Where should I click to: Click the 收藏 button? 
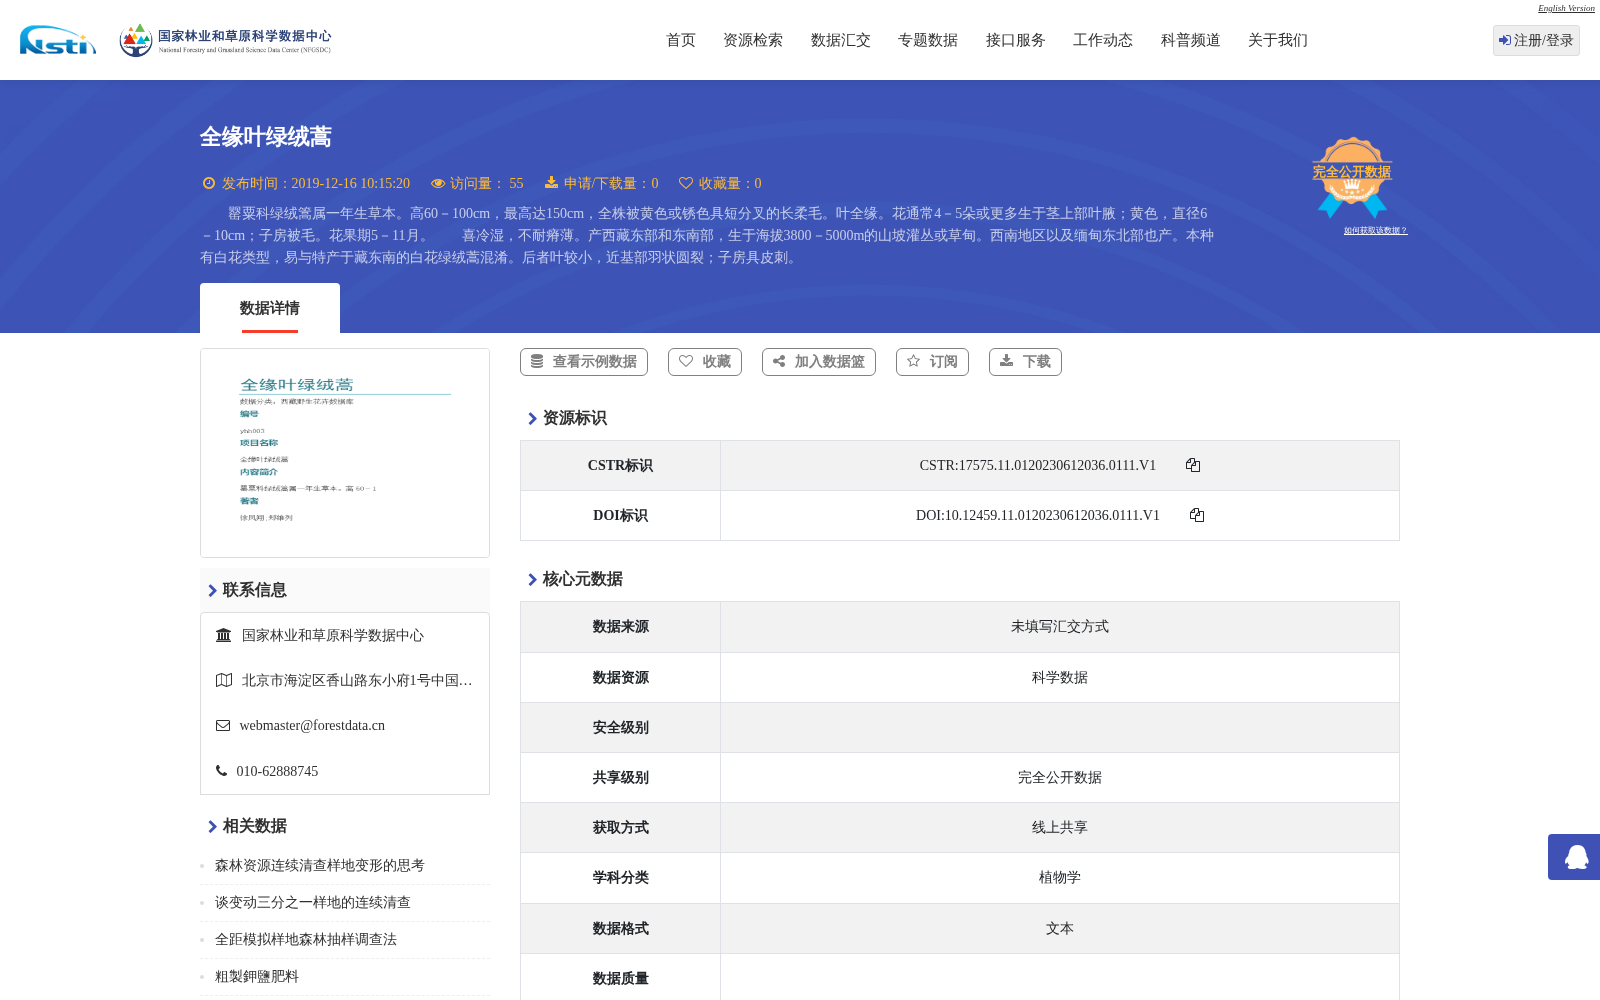[x=705, y=362]
